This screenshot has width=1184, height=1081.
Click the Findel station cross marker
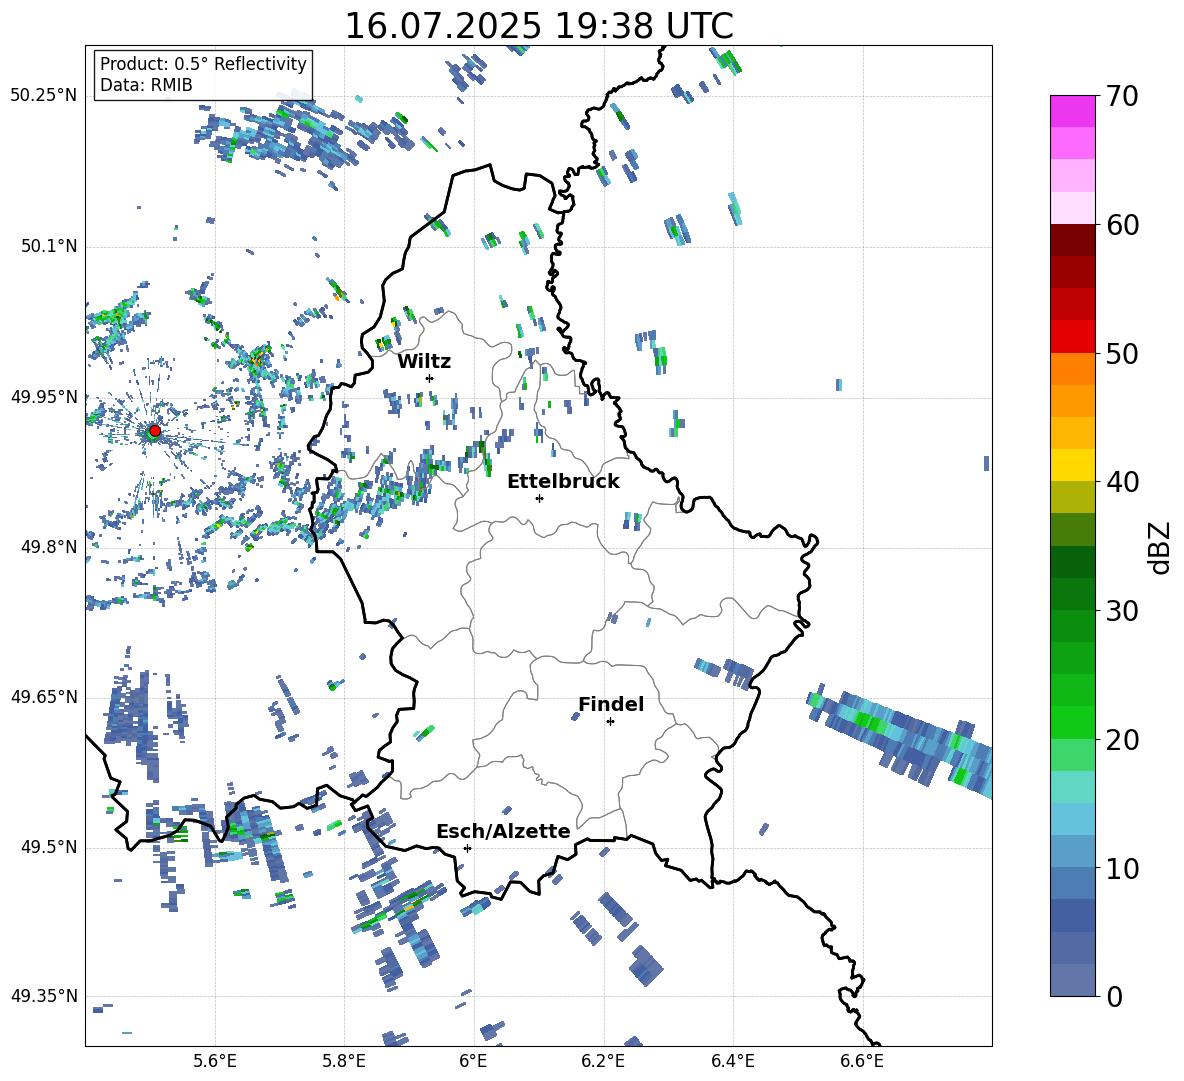[610, 722]
